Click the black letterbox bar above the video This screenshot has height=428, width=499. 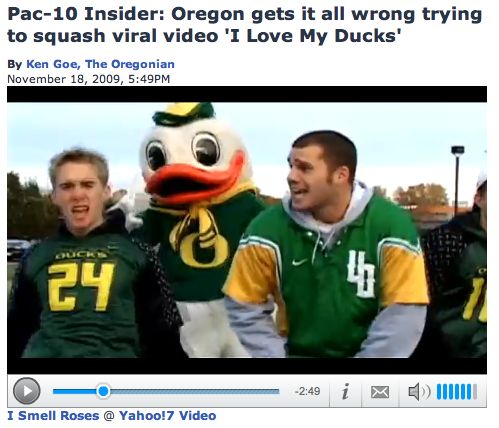point(247,94)
